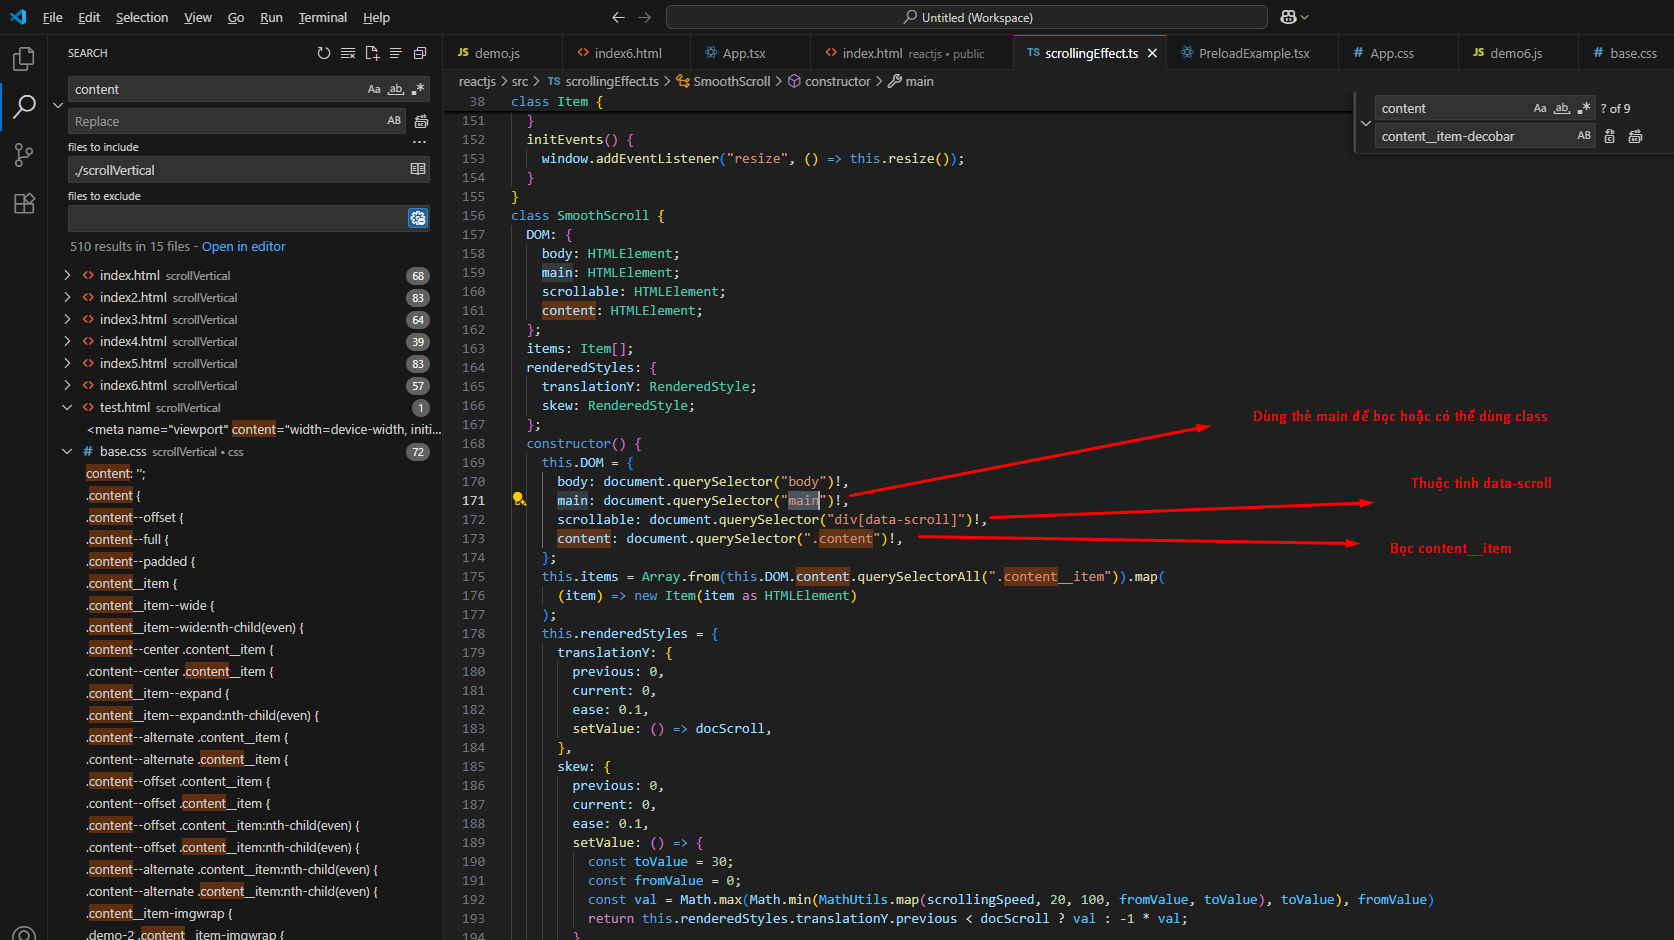Screen dimensions: 1674x940
Task: Toggle Match Whole Word in editor find widget
Action: point(1562,108)
